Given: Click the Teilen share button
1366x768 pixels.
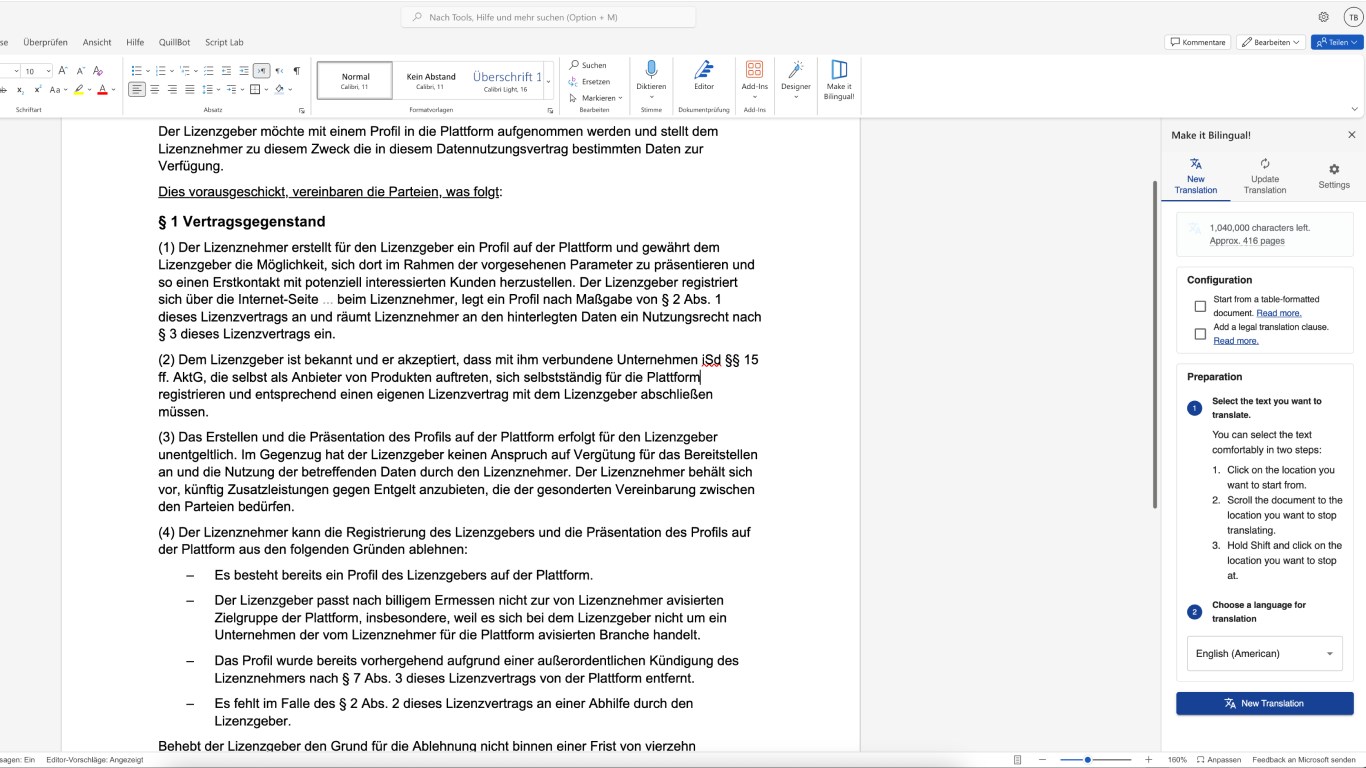Looking at the screenshot, I should pos(1337,42).
